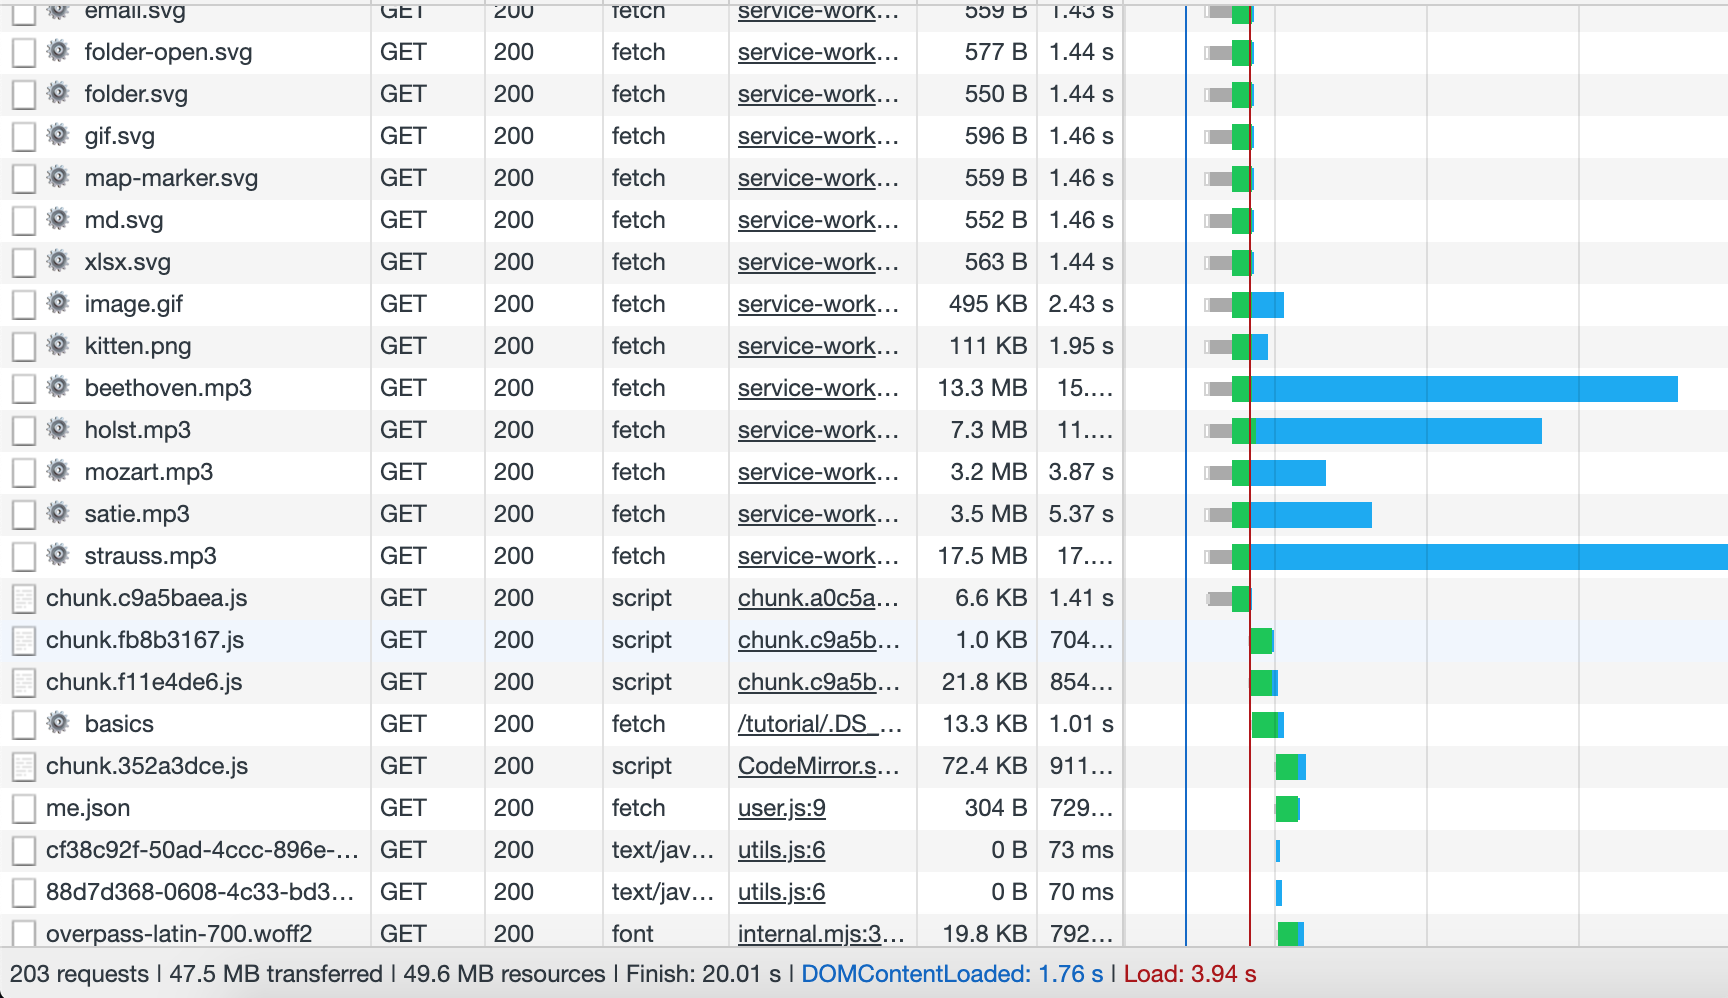Click the 495 KB size cell
Viewport: 1728px width, 998px height.
[x=988, y=304]
